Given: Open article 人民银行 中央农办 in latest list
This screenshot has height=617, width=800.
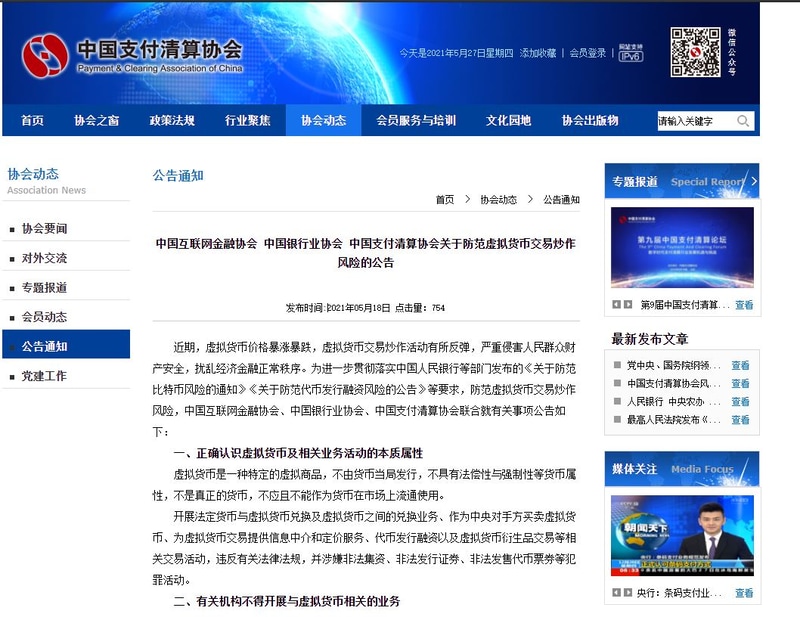Looking at the screenshot, I should point(673,402).
